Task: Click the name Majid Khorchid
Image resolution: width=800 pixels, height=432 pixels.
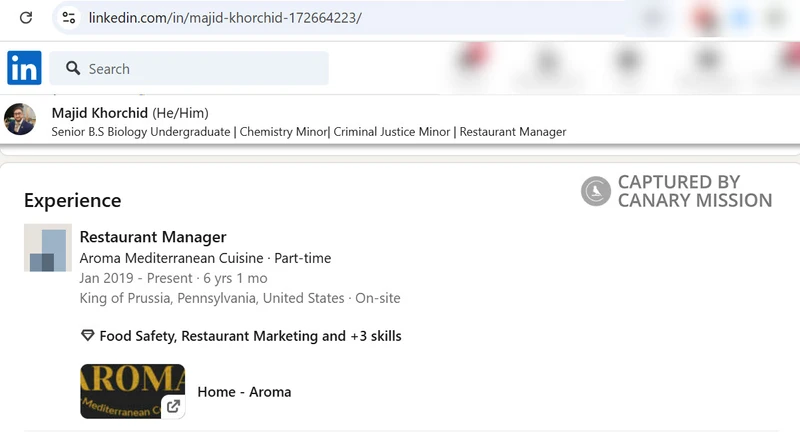Action: click(99, 113)
